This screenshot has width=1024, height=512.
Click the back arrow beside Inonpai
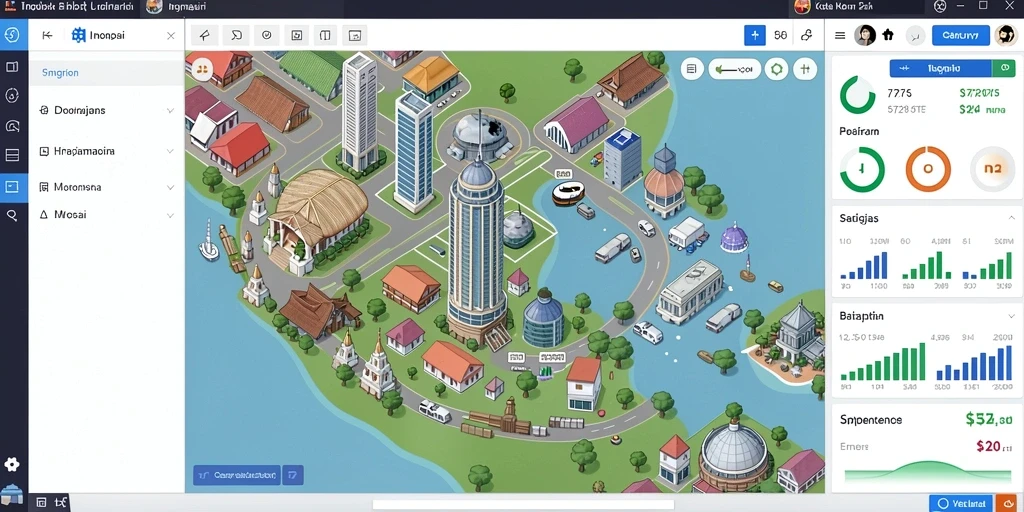pos(47,36)
